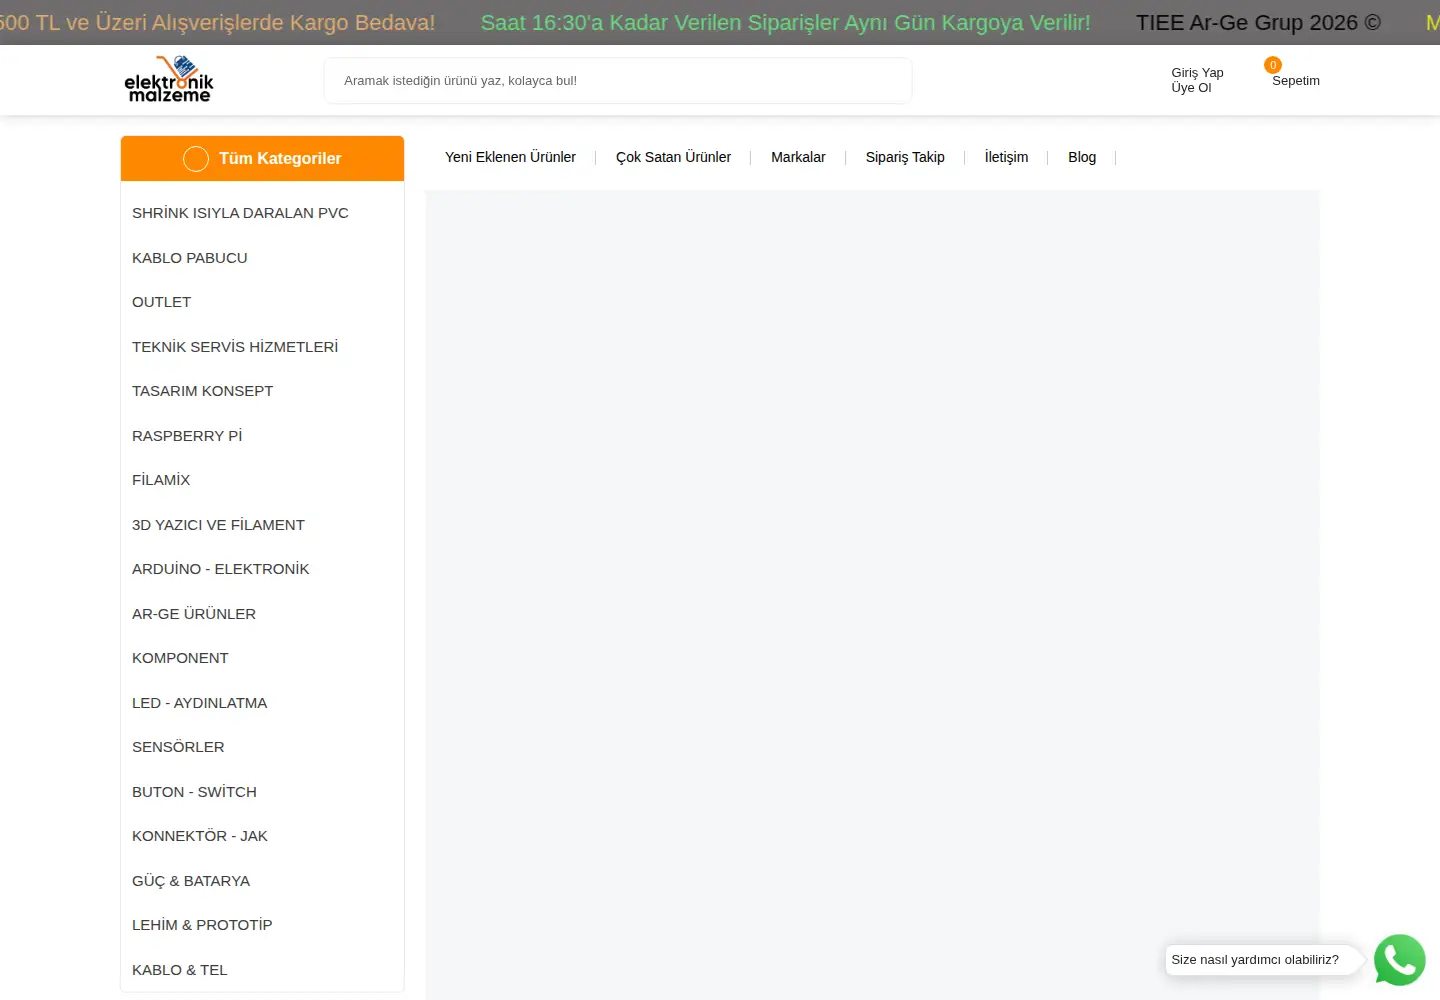
Task: Select the FİLAMİX category
Action: point(161,480)
